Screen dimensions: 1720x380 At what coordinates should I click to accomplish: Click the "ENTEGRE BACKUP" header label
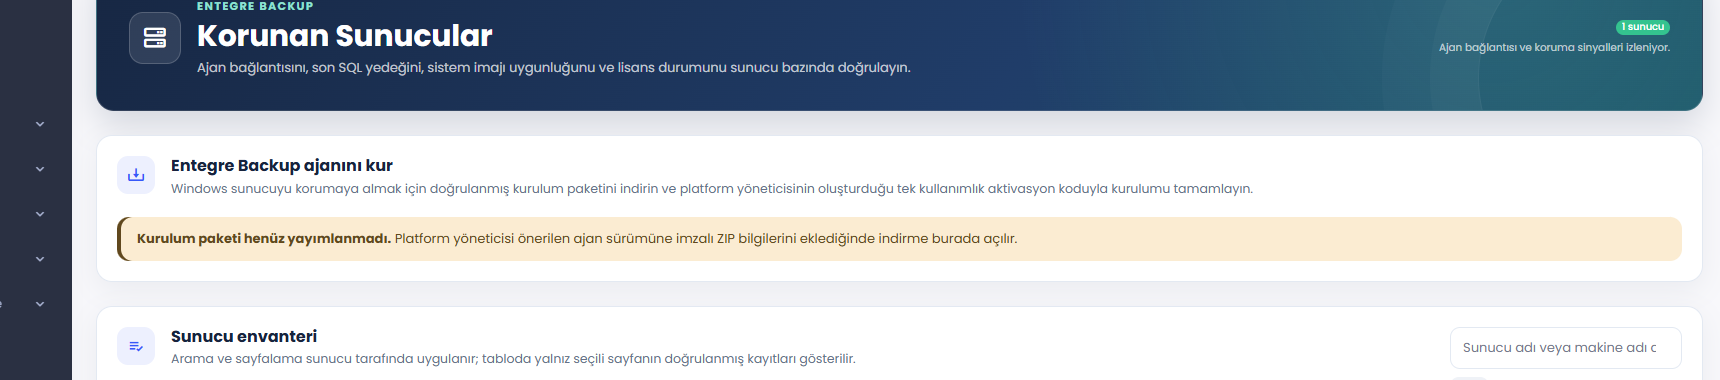255,6
